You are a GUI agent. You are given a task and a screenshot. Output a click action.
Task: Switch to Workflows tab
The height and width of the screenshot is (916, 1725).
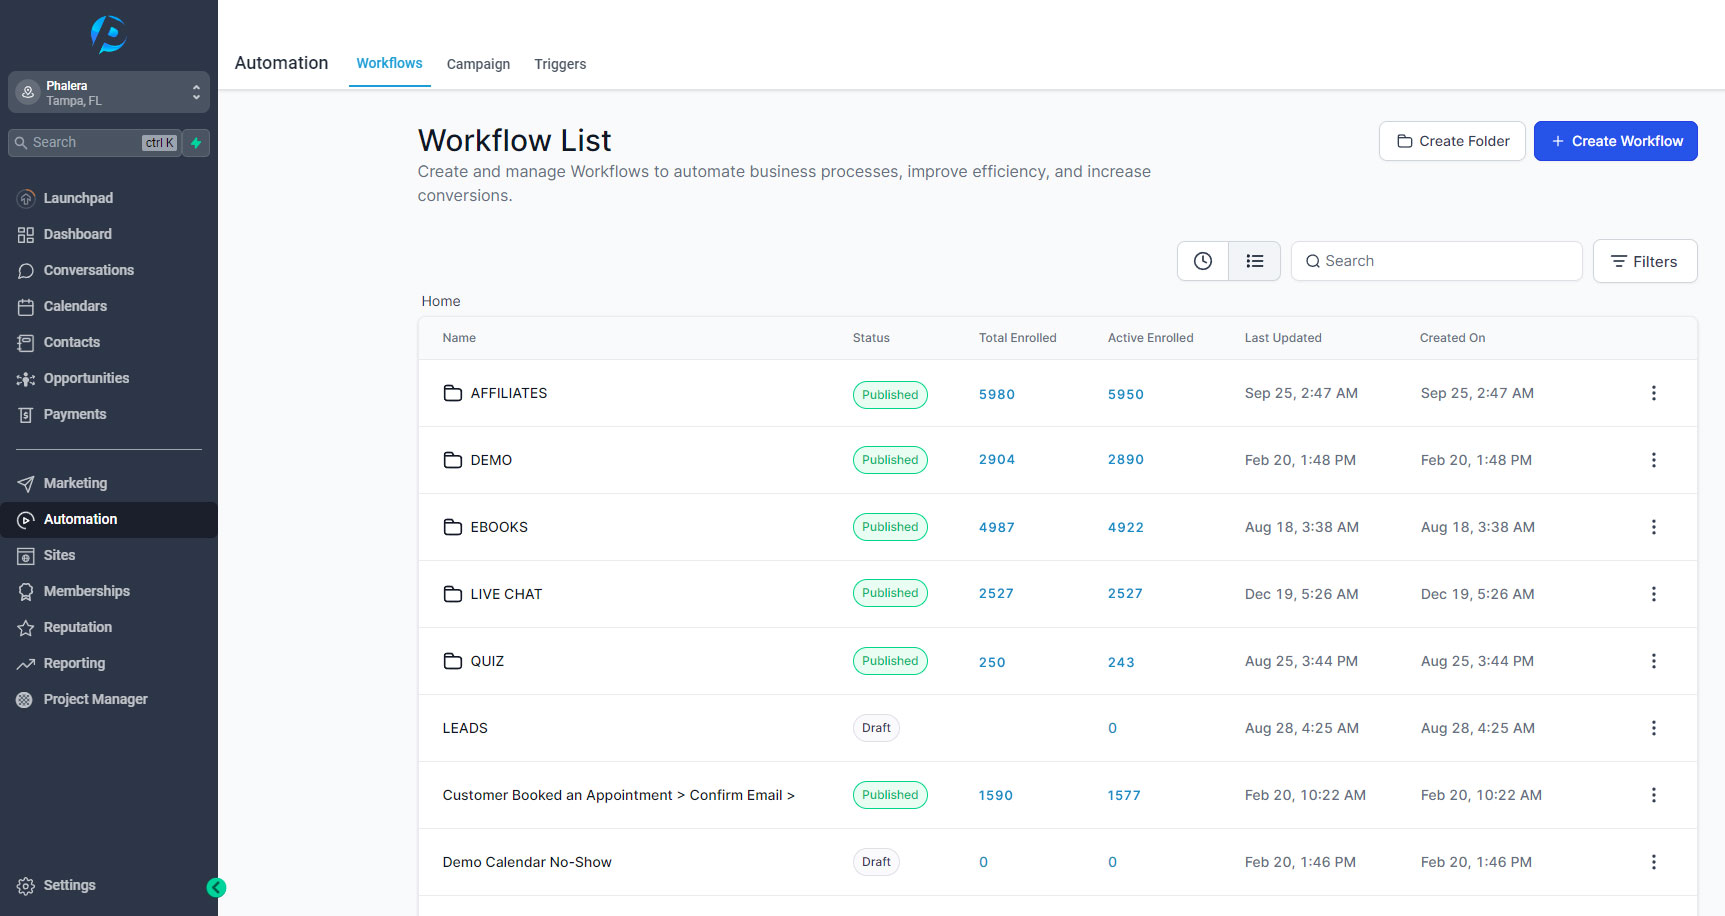[x=389, y=63]
